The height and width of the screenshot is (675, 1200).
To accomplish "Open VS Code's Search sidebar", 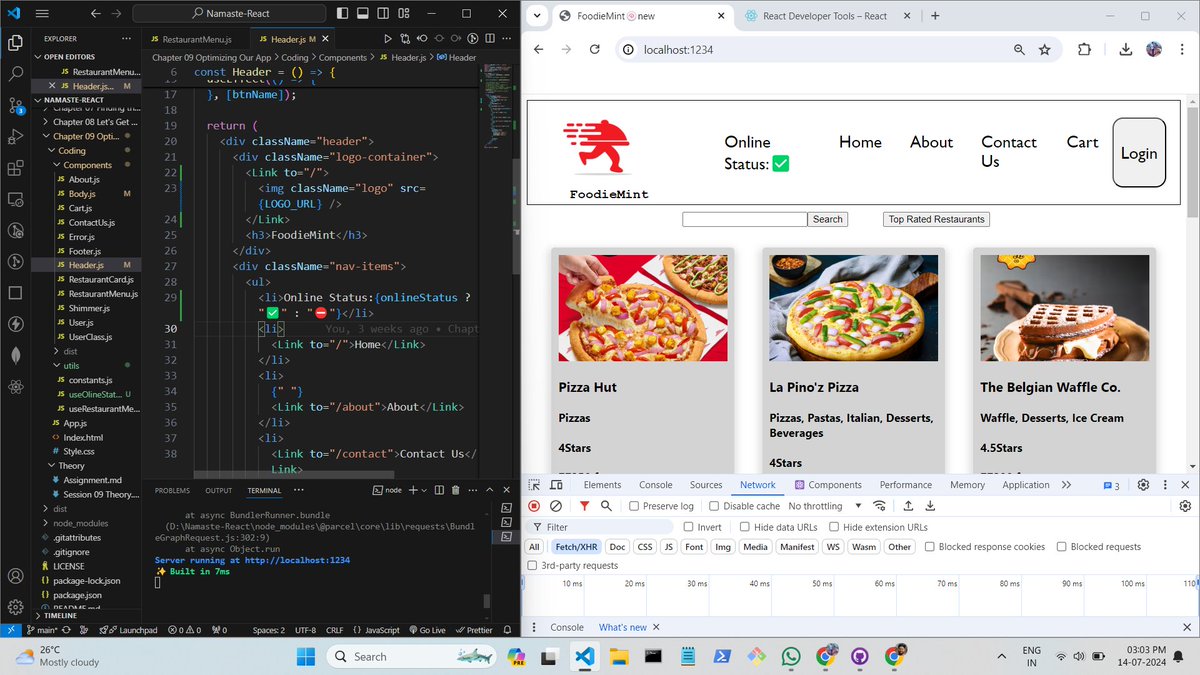I will [x=14, y=74].
